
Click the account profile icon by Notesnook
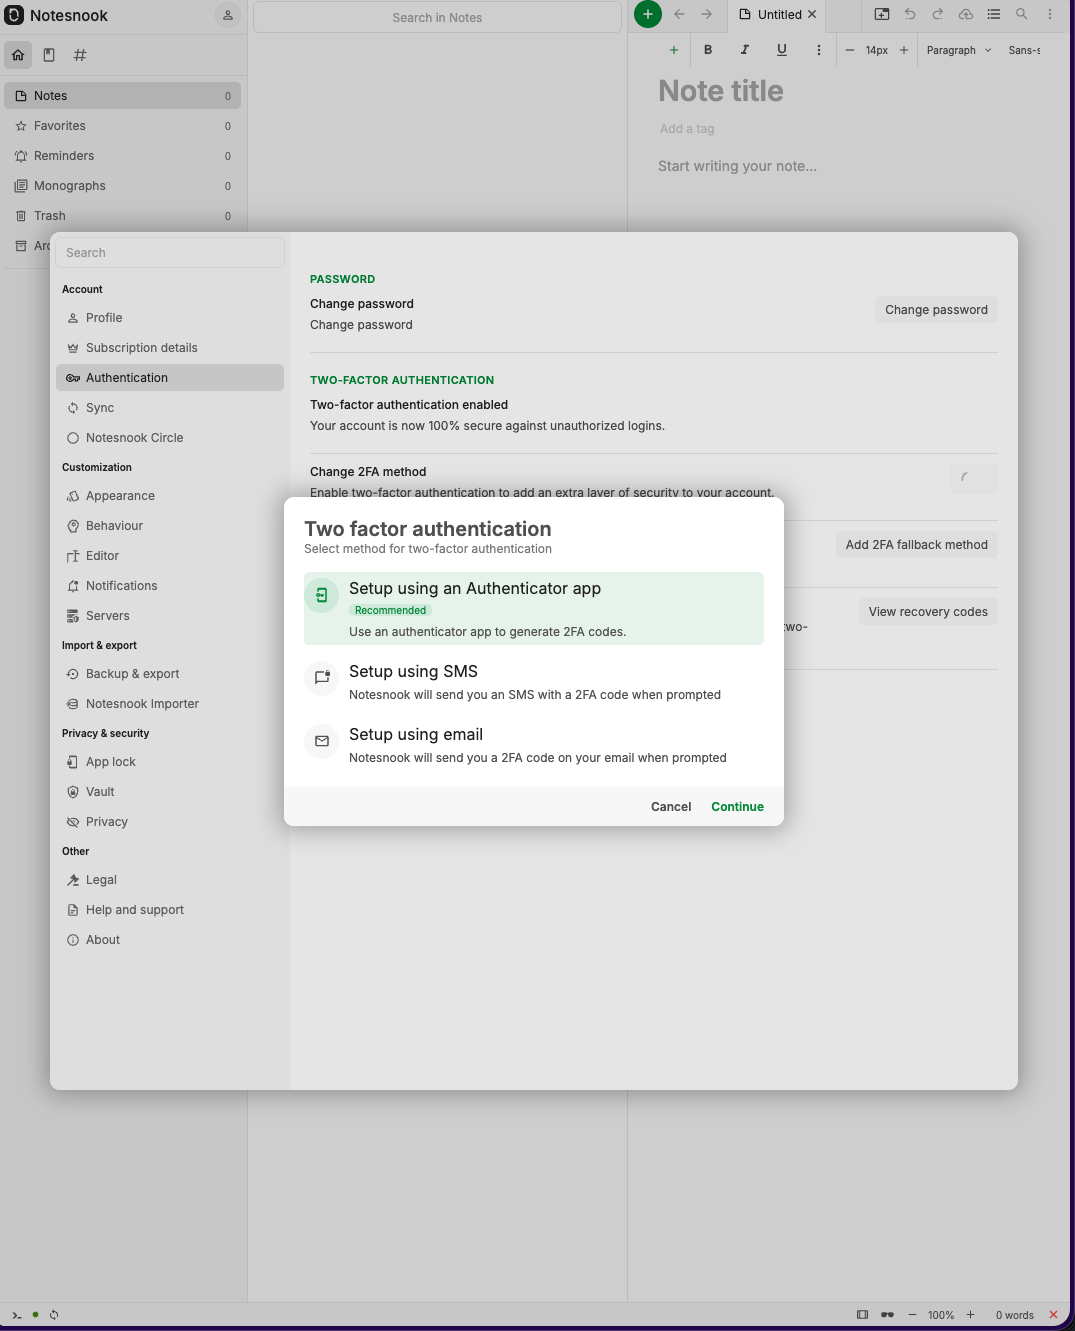tap(228, 15)
